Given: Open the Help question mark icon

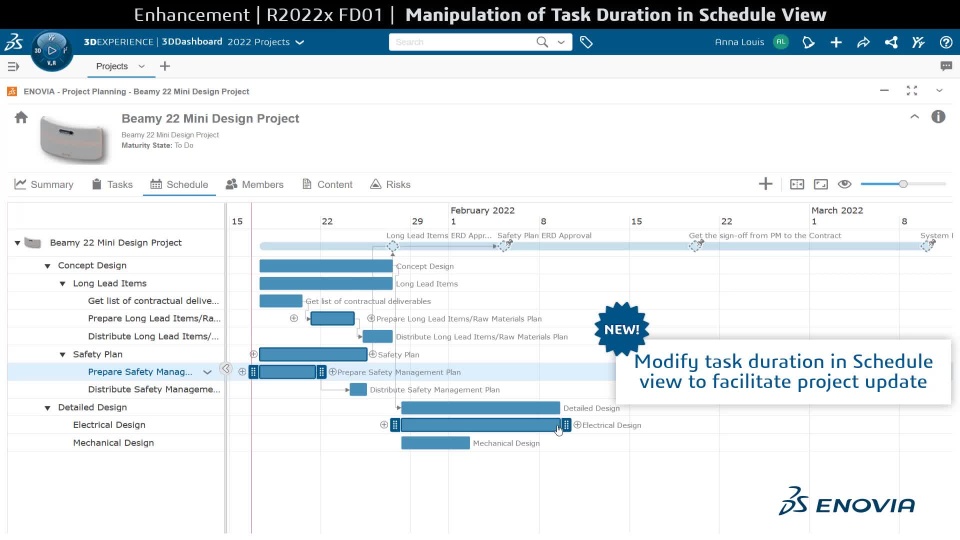Looking at the screenshot, I should coord(946,42).
